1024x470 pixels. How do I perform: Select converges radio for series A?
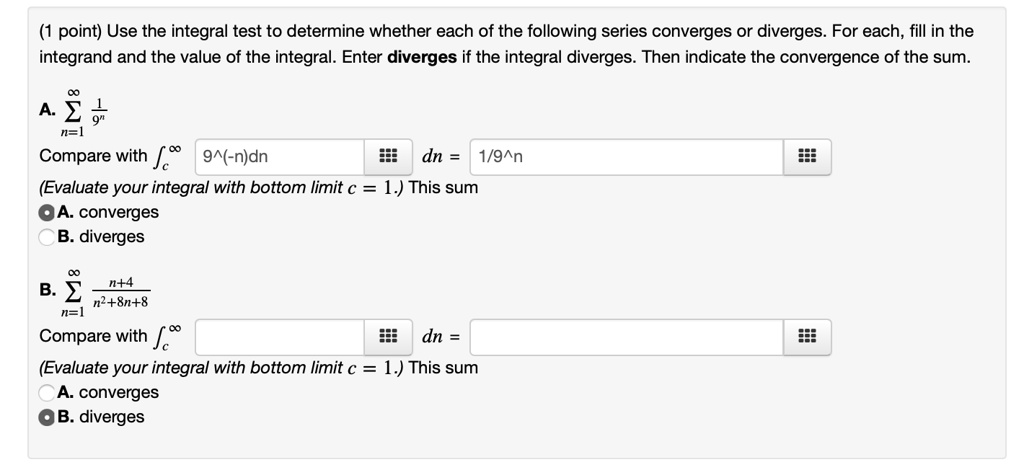click(46, 213)
